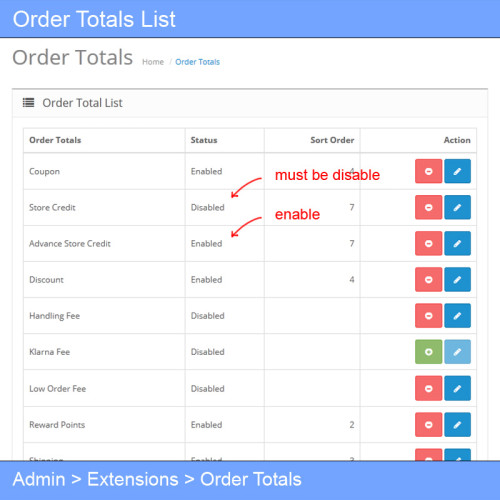Open edit for Advance Store Credit
Viewport: 500px width, 500px height.
point(457,243)
